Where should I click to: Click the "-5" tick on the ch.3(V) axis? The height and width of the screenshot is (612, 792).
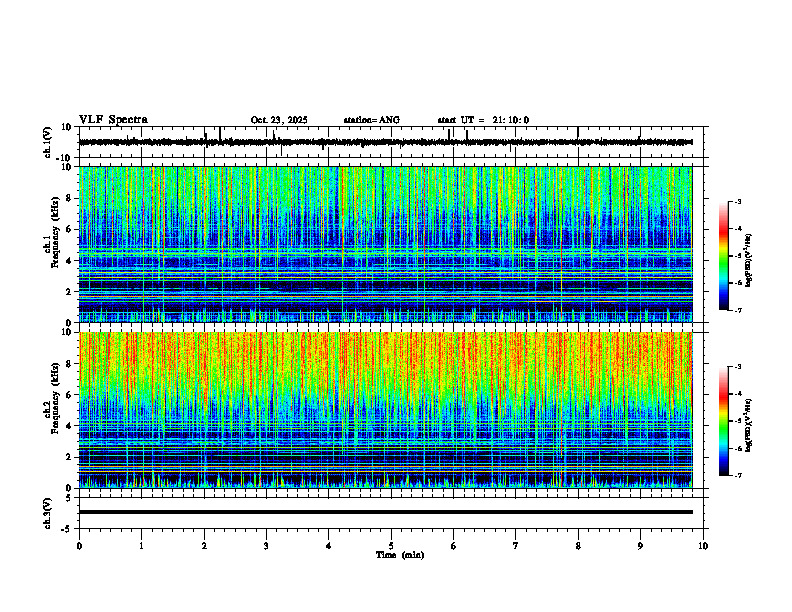coord(68,529)
